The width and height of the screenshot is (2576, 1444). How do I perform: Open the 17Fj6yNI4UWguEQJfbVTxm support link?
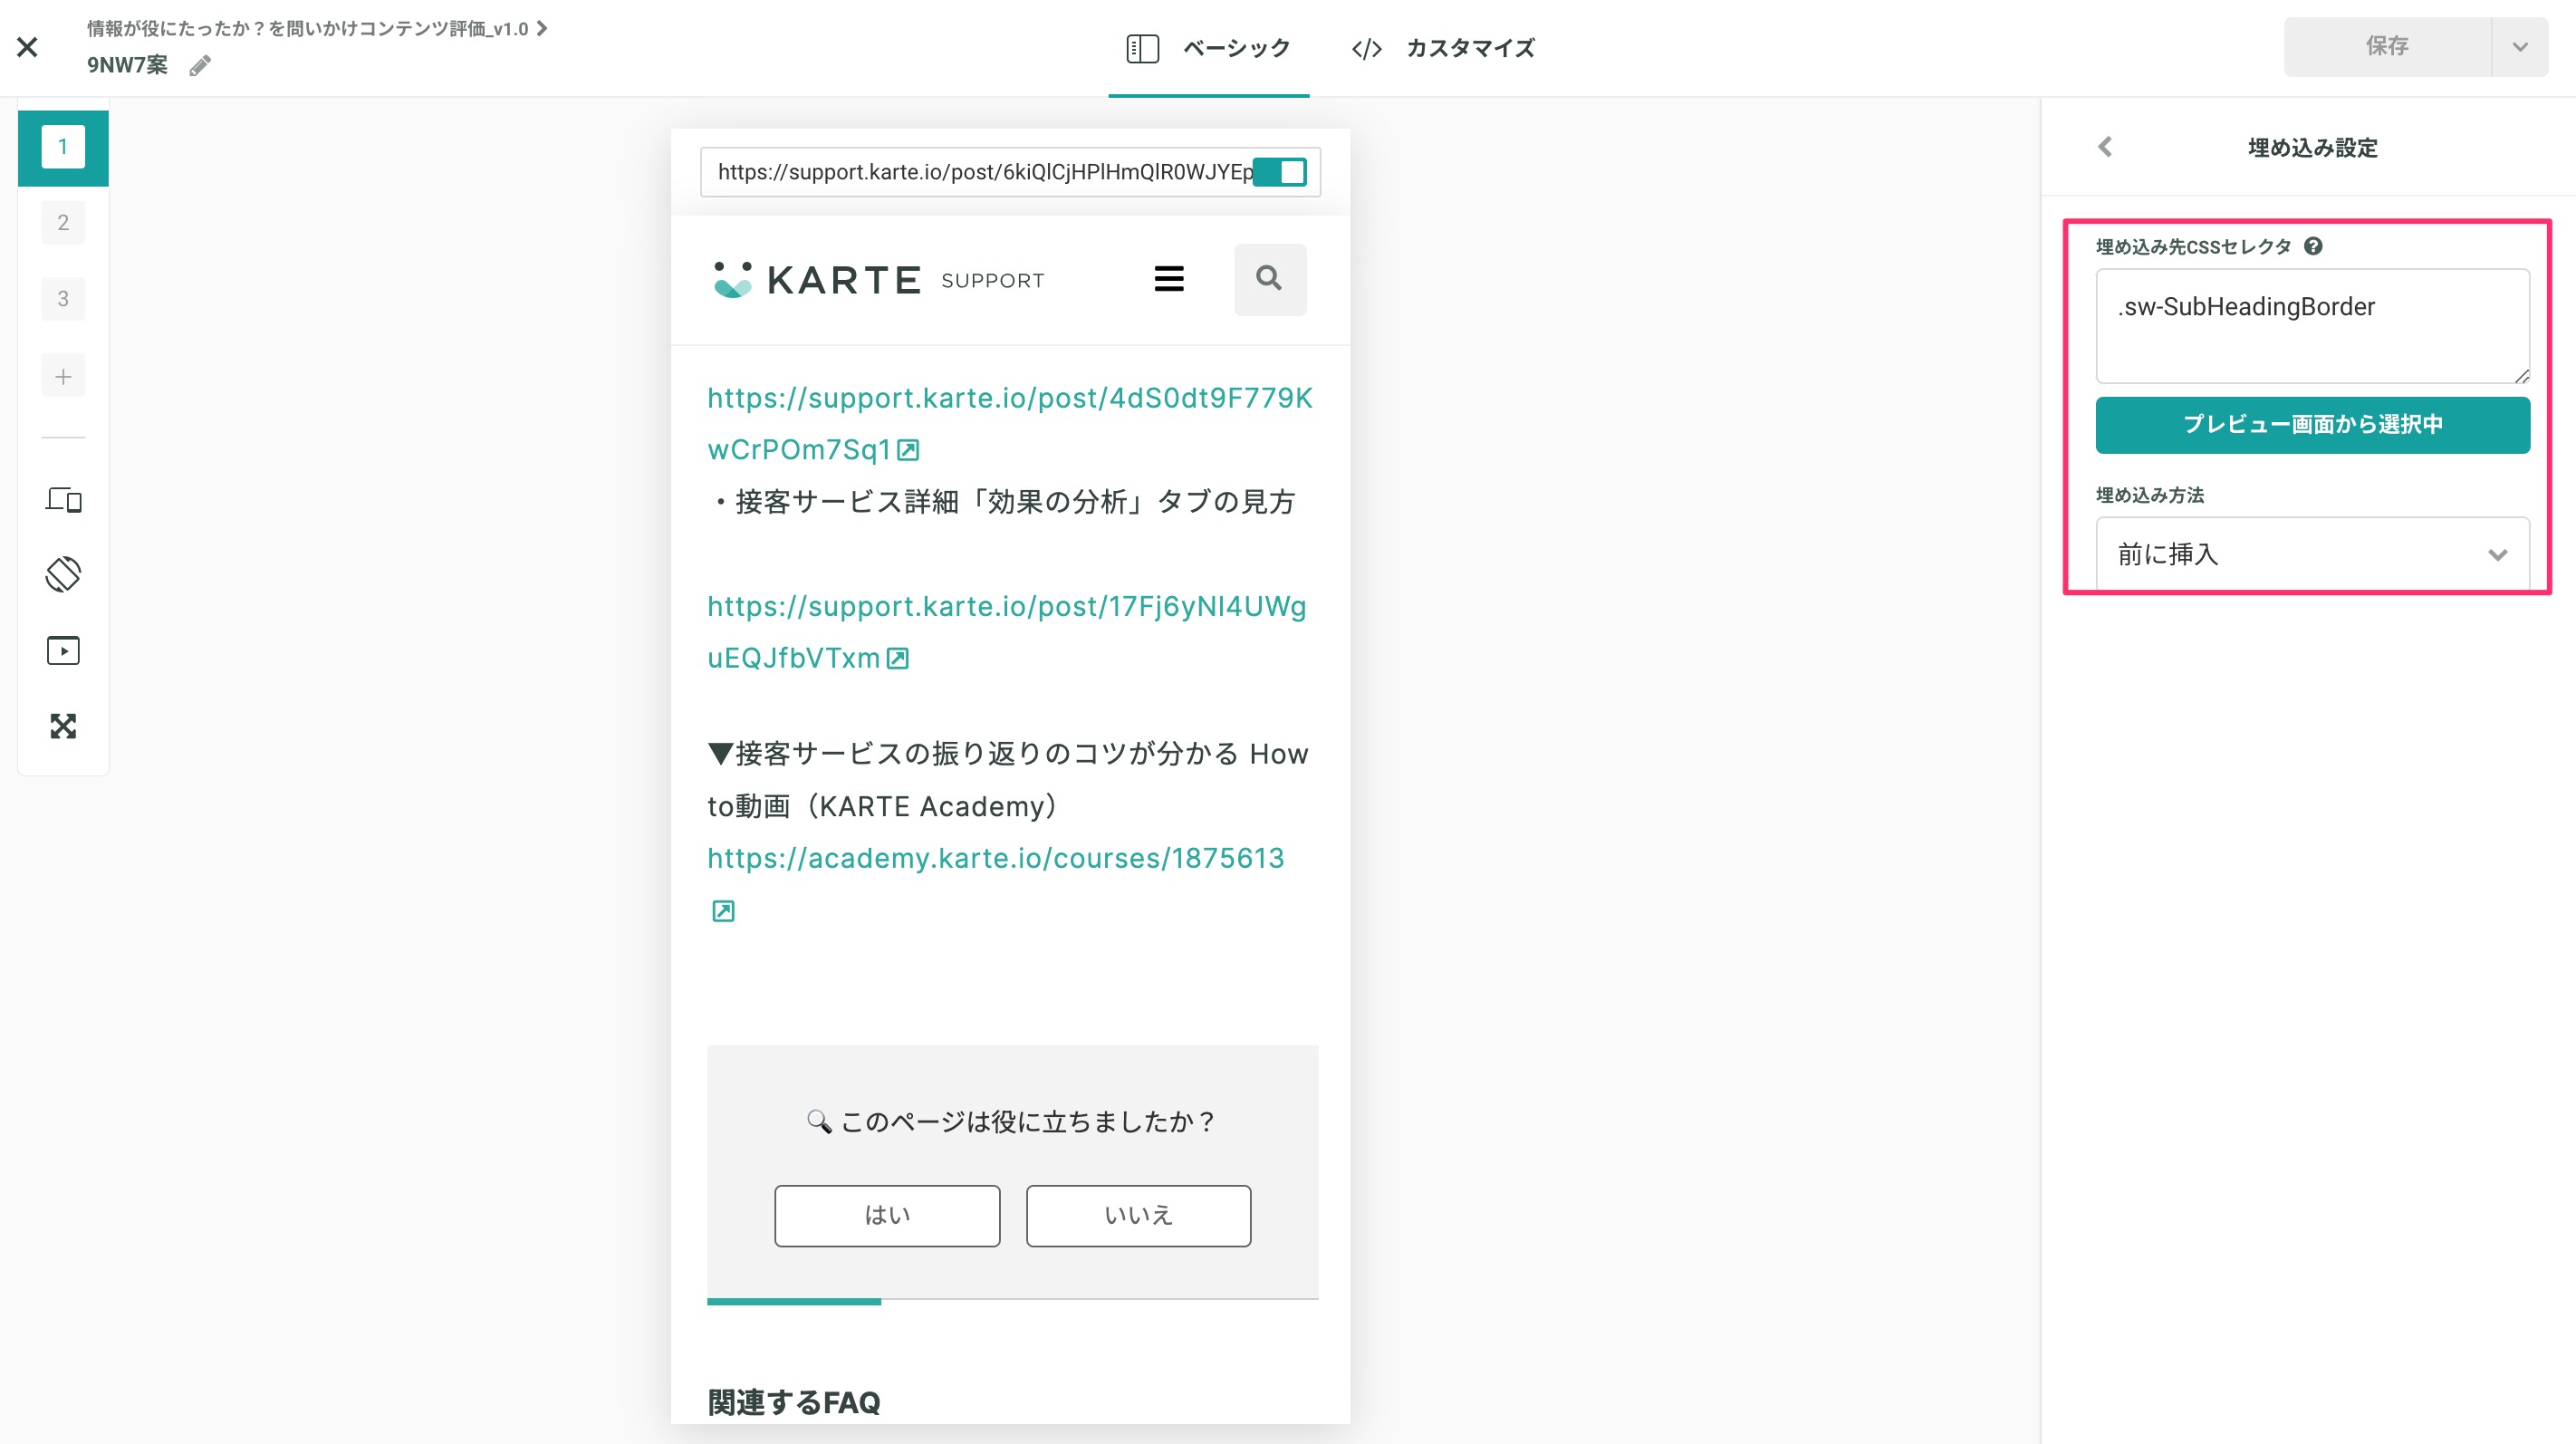1006,632
